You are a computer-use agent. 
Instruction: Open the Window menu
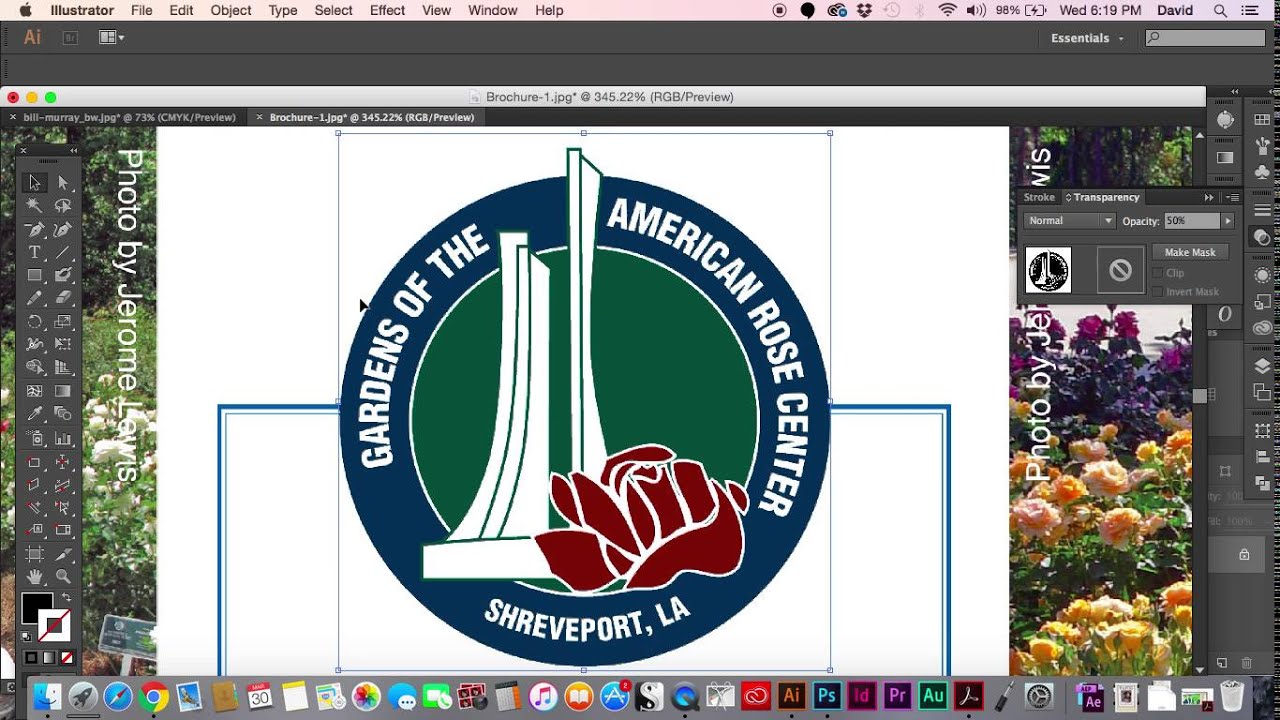pos(493,10)
